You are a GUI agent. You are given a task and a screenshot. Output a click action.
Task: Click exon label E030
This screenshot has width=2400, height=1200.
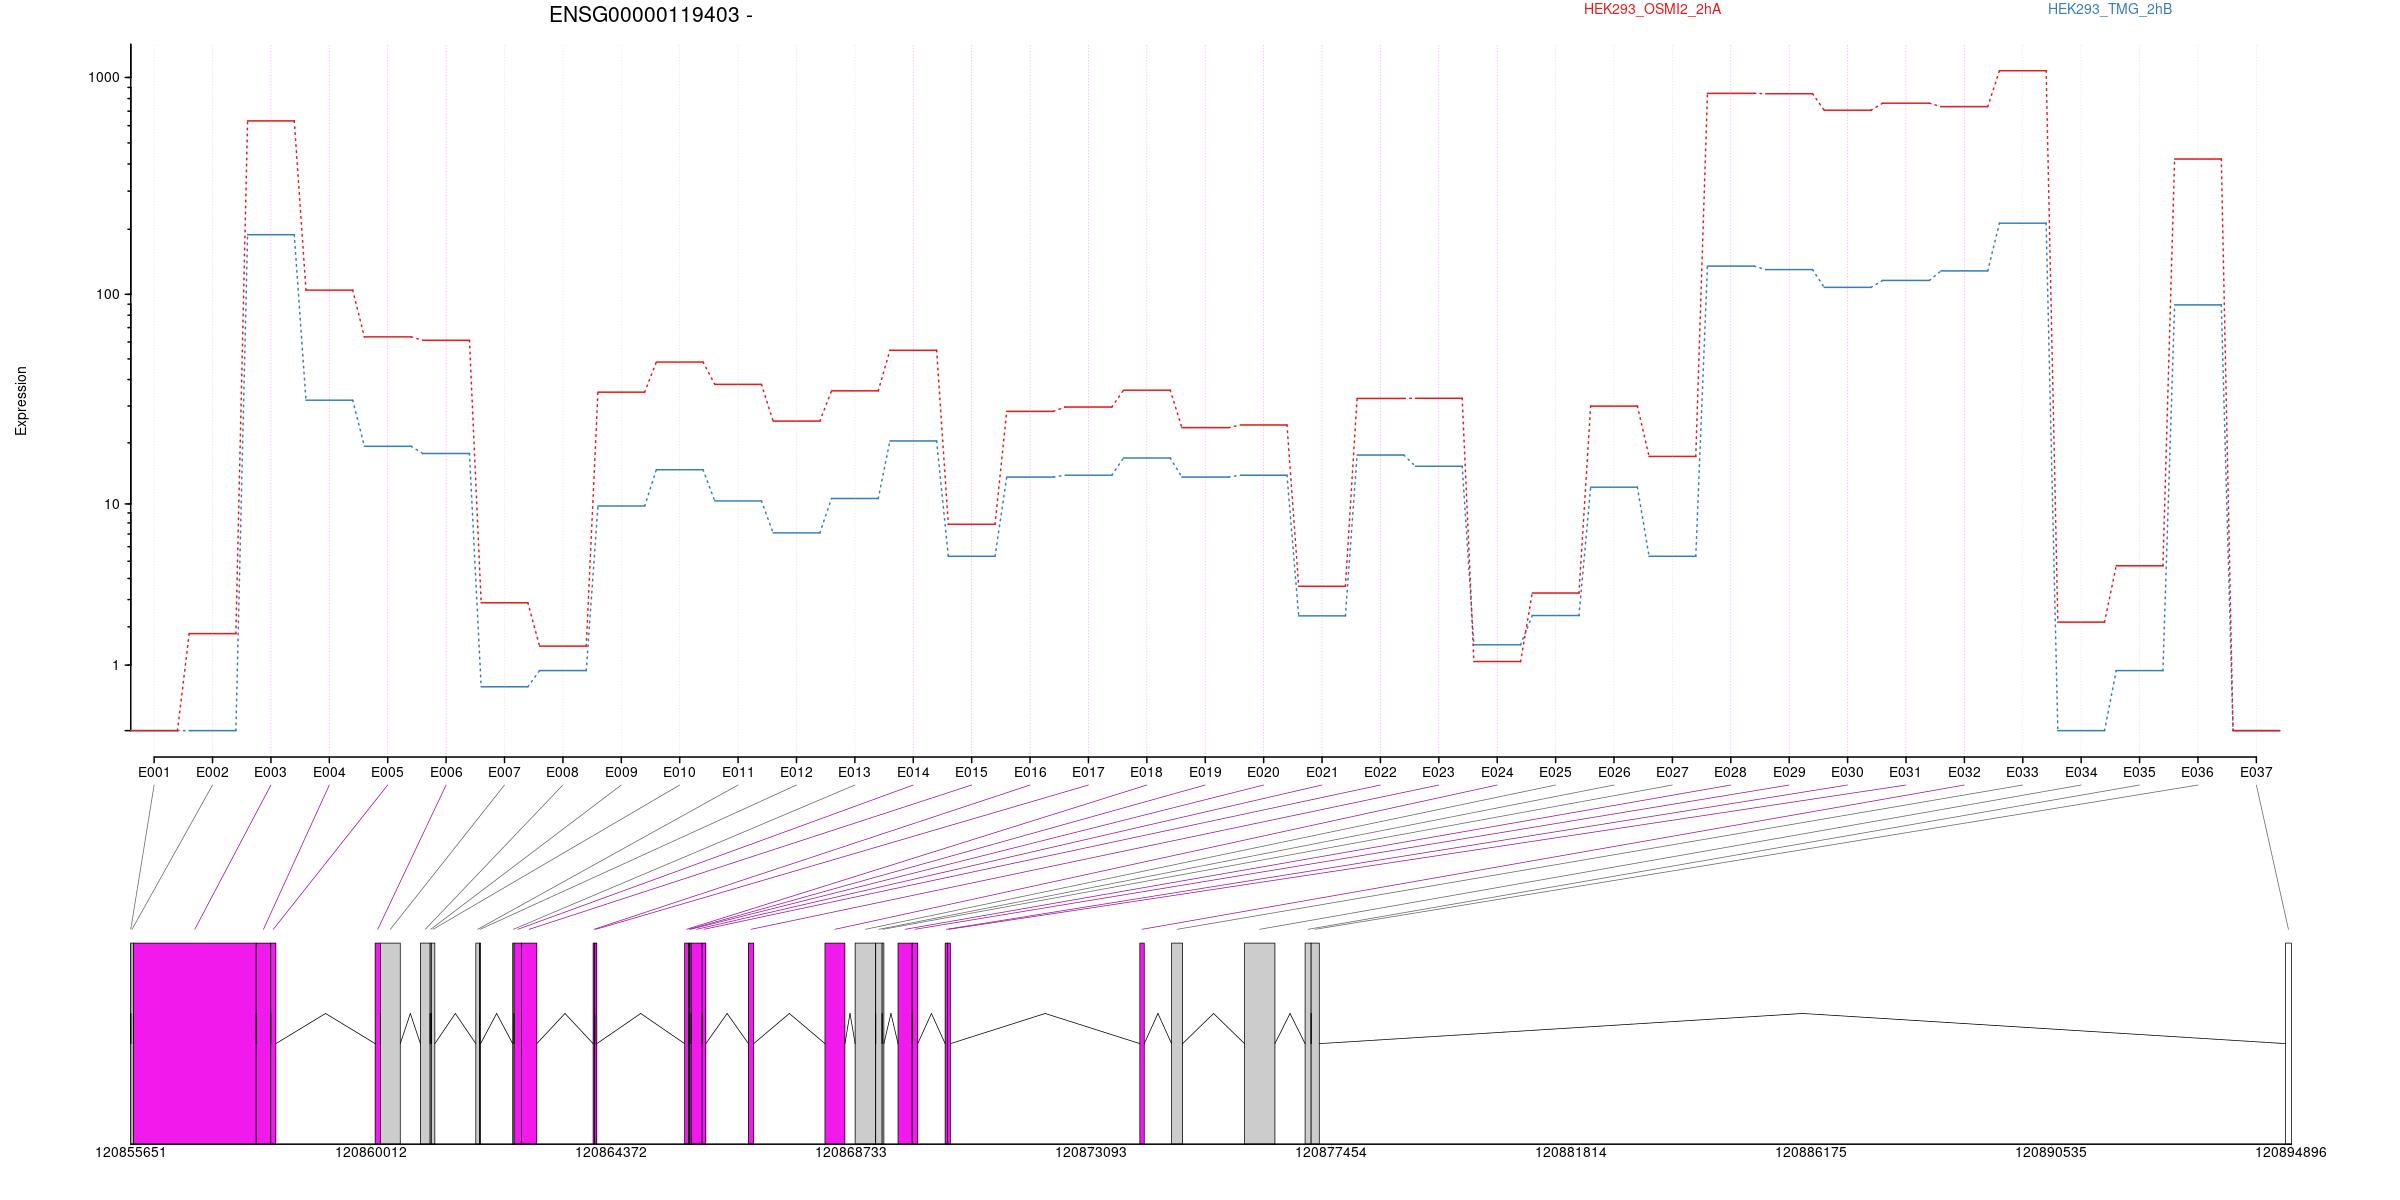pos(1847,772)
